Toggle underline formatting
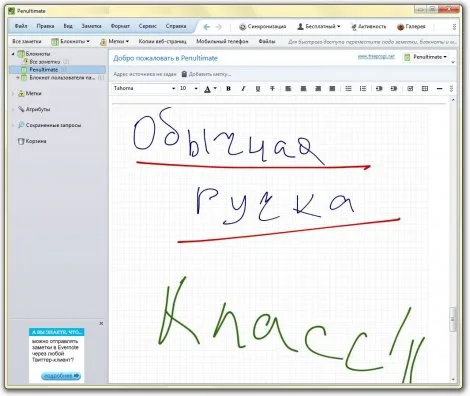This screenshot has width=470, height=396. pyautogui.click(x=258, y=89)
